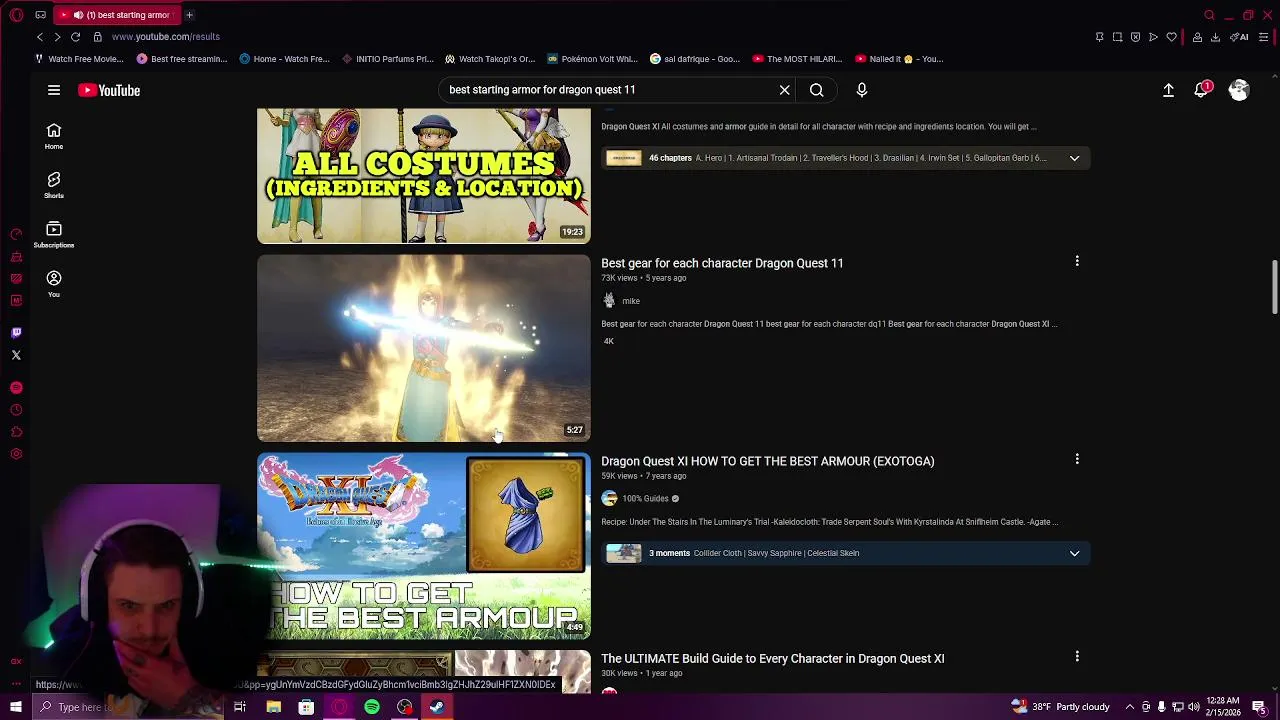Save page with the heart bookmark icon

click(1171, 37)
